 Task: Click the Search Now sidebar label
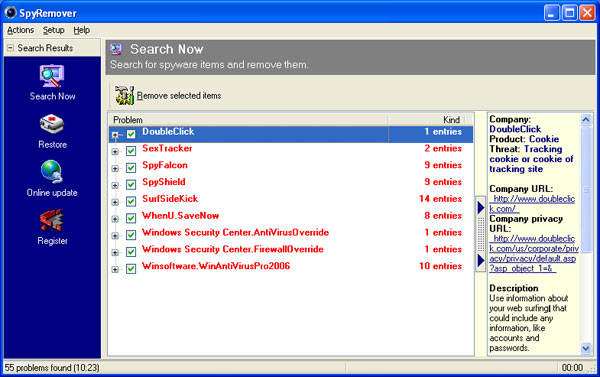(x=52, y=96)
